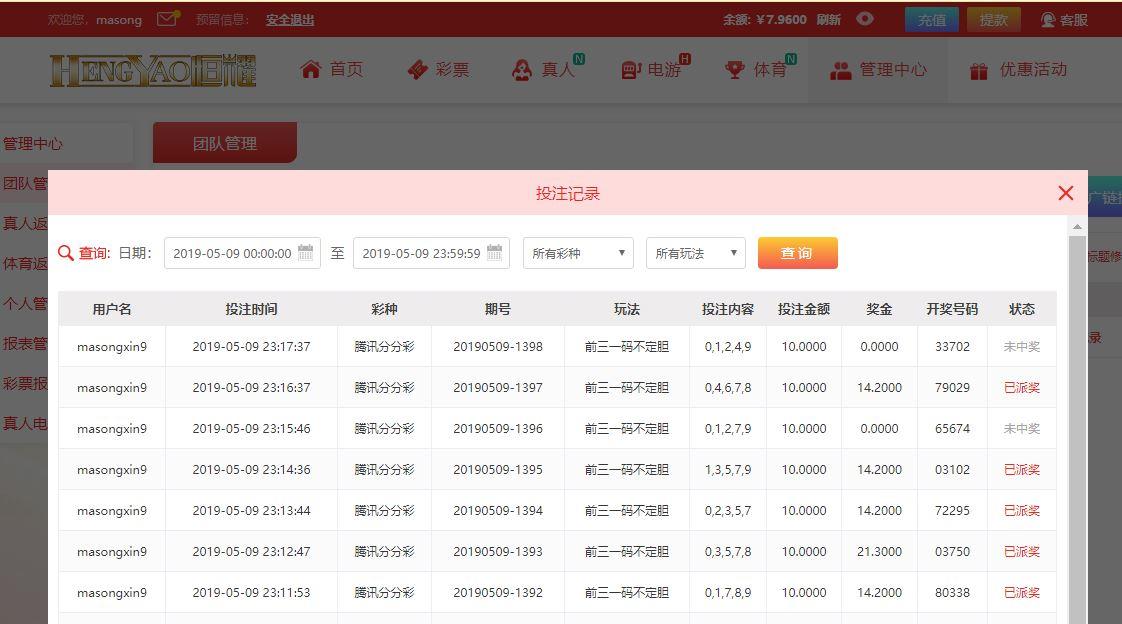Open the gift icon 优惠活动

point(979,70)
